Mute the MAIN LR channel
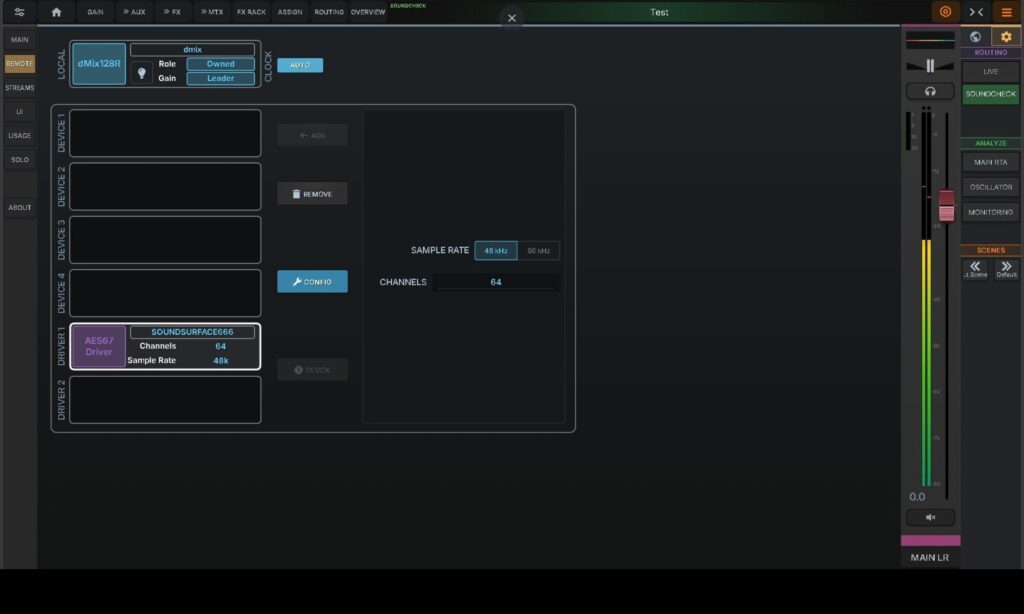Viewport: 1024px width, 614px height. coord(930,517)
